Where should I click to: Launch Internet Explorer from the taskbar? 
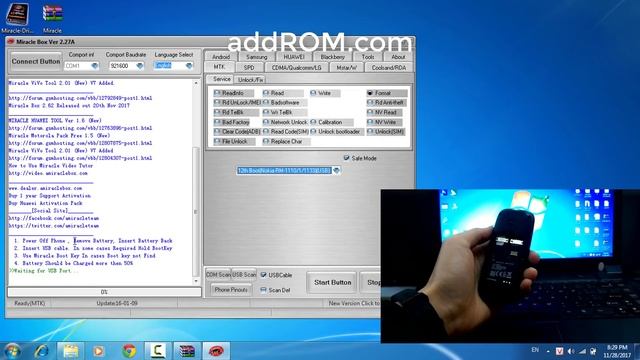41,351
